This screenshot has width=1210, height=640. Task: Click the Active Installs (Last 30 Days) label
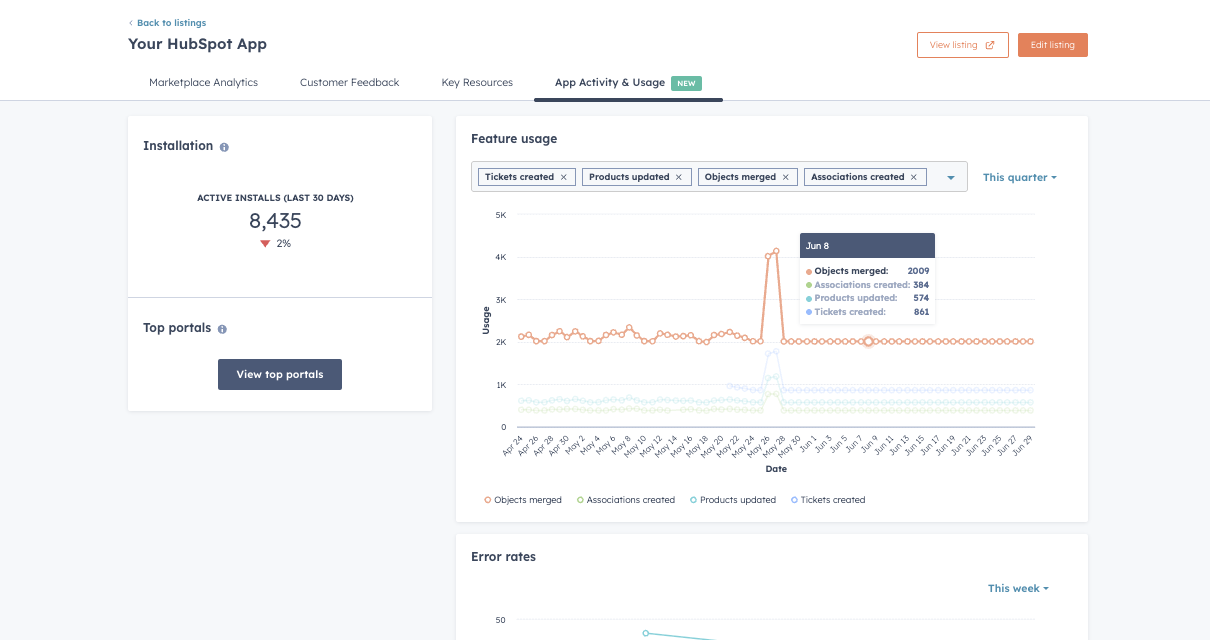pyautogui.click(x=275, y=198)
